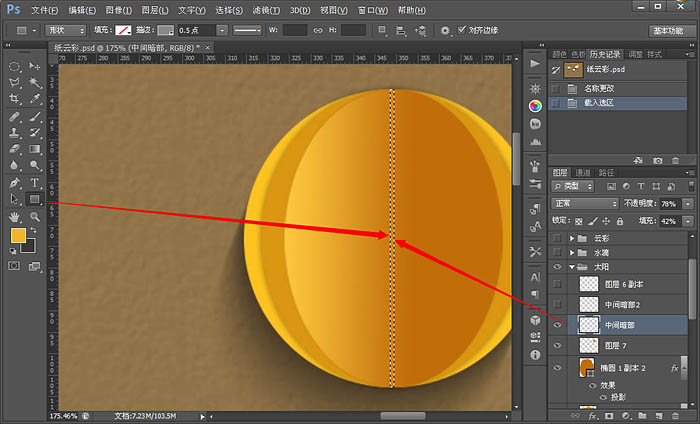700x424 pixels.
Task: Hide the 图层 7 layer
Action: tap(557, 345)
